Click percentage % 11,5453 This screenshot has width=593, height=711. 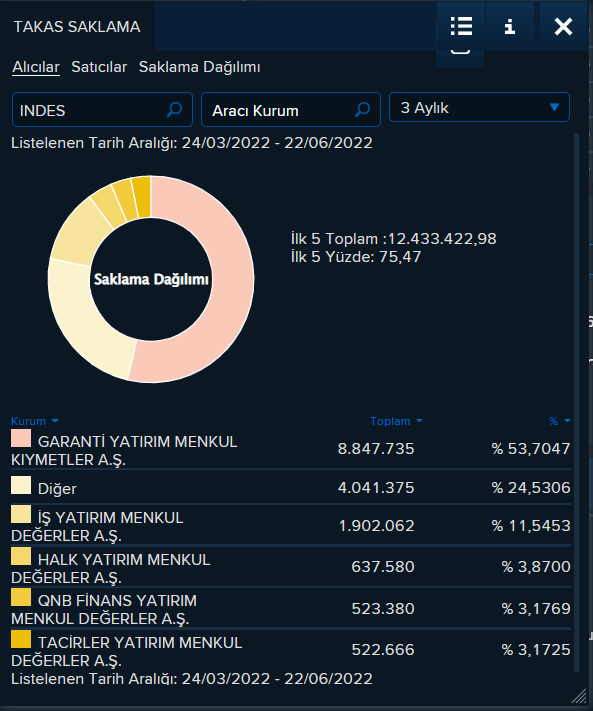click(531, 526)
